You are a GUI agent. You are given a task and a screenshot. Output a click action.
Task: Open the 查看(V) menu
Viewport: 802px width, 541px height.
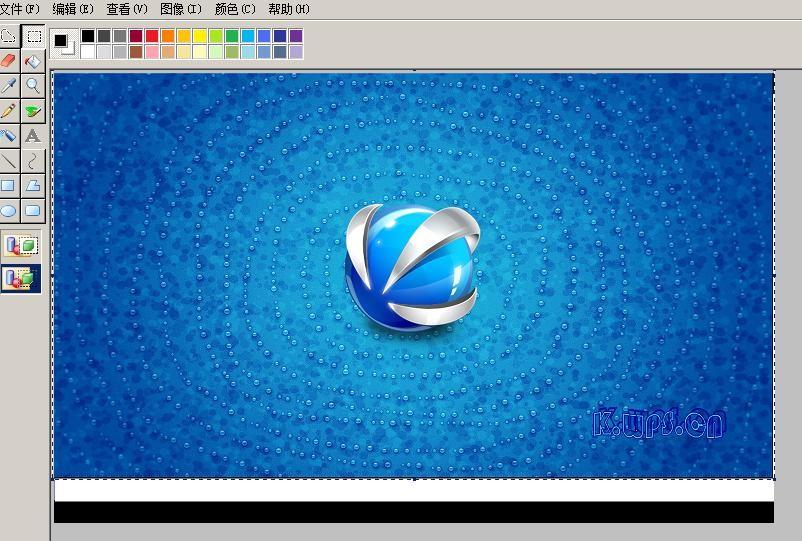tap(126, 9)
